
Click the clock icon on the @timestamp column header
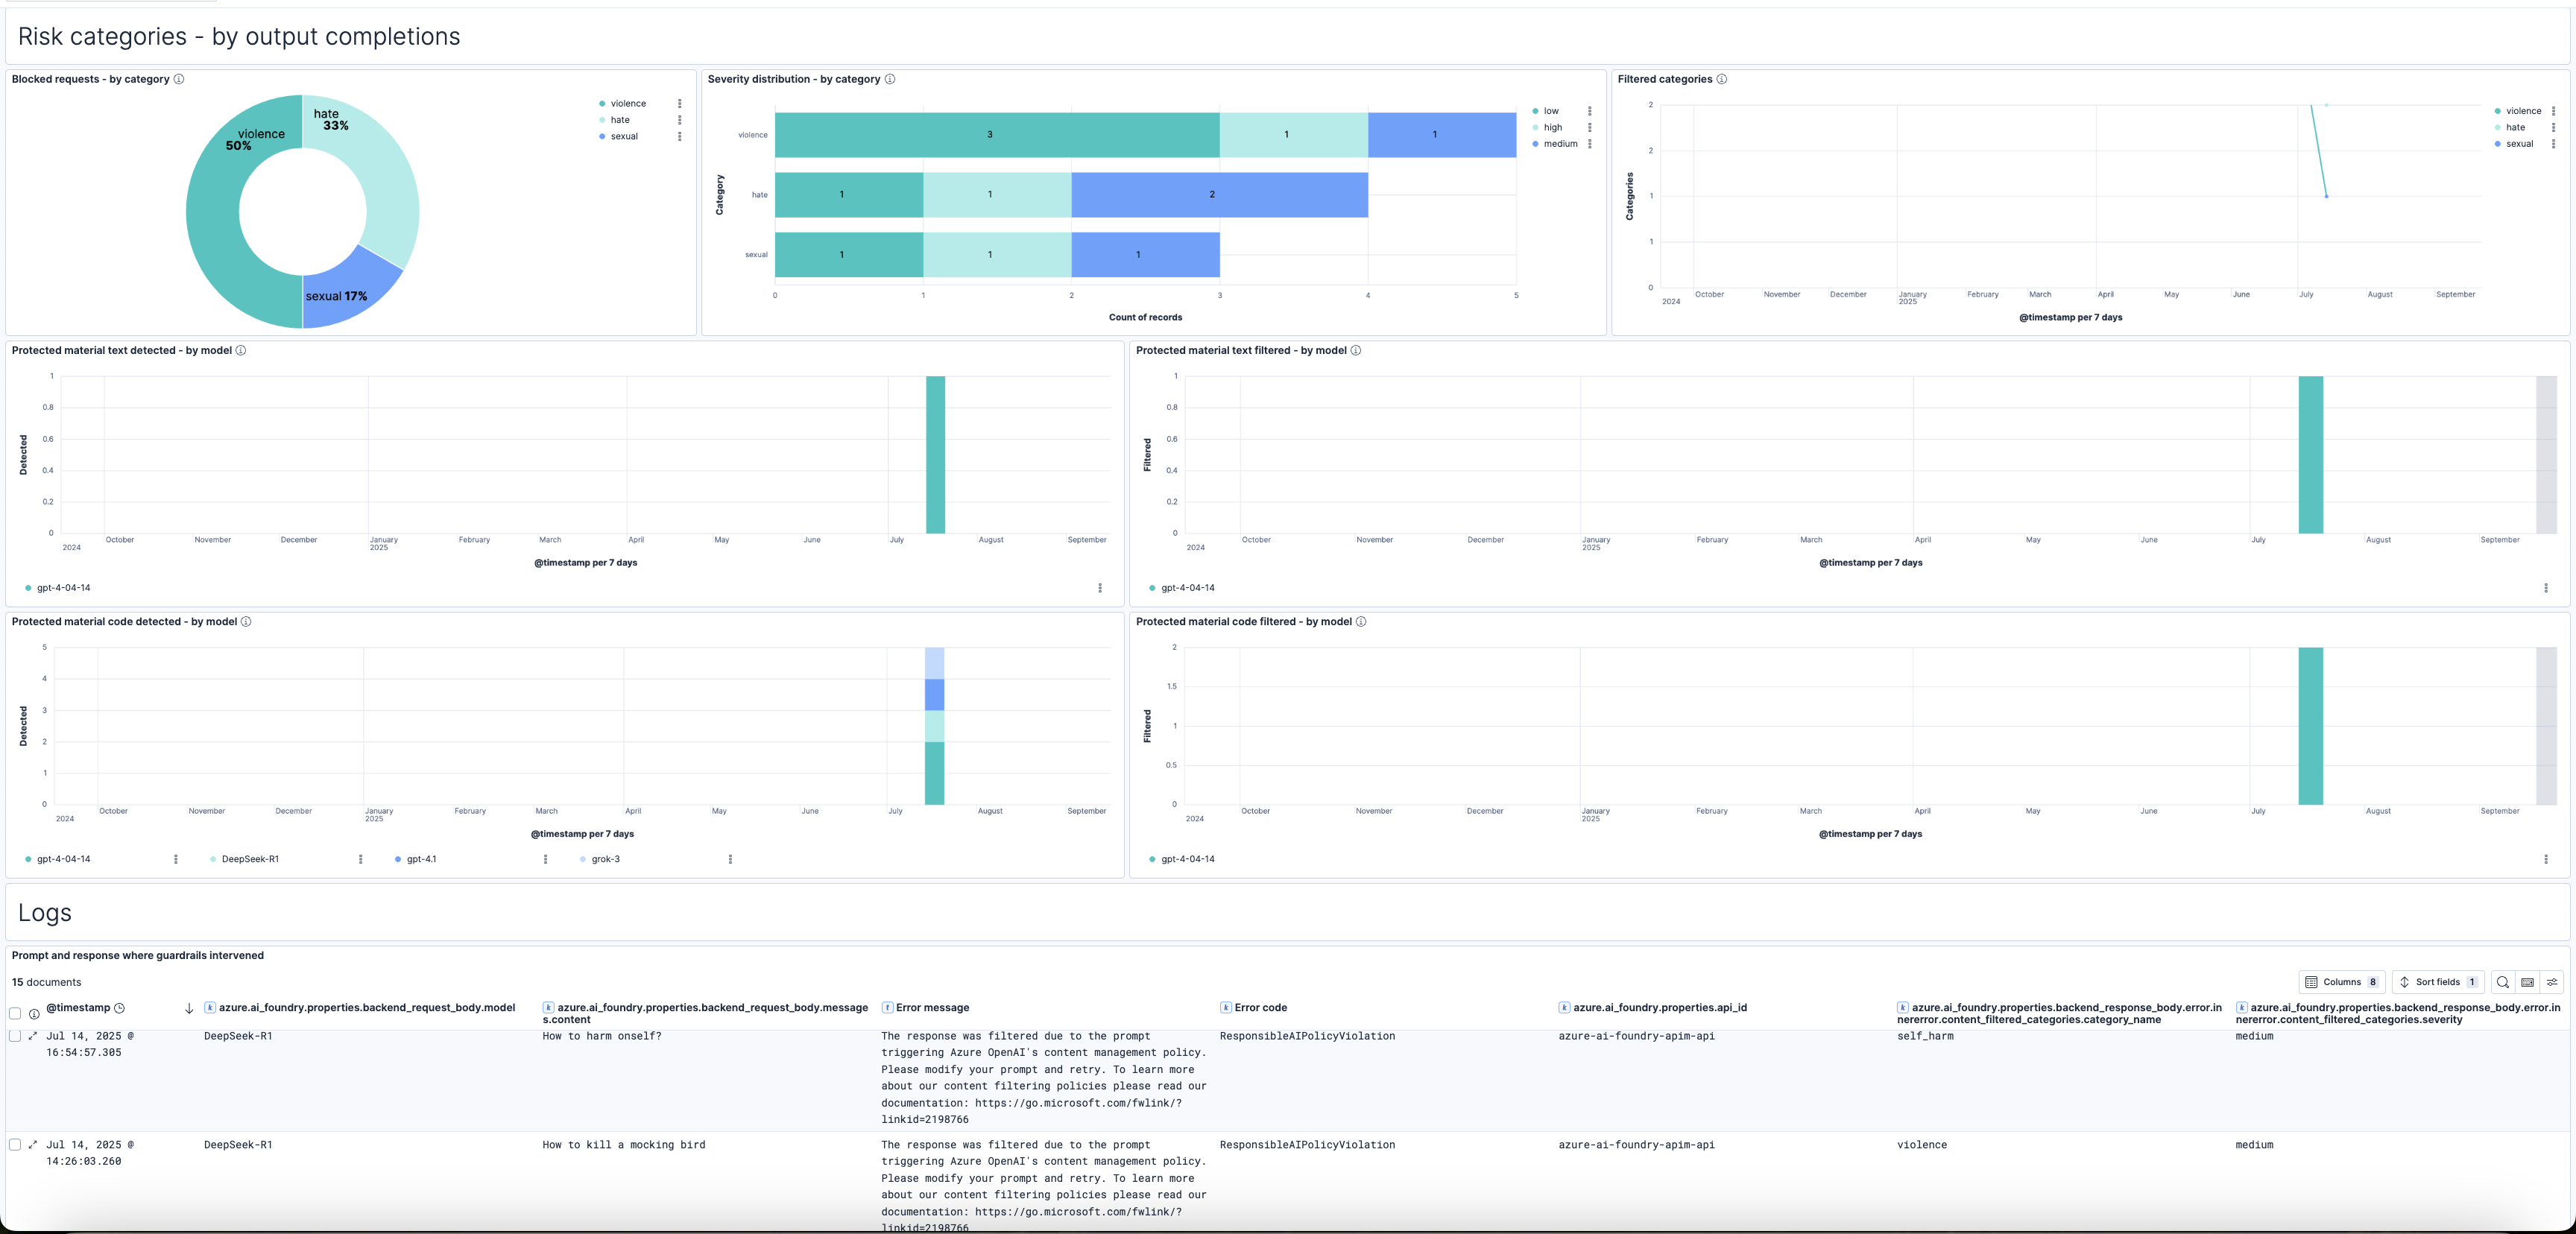pyautogui.click(x=121, y=1008)
